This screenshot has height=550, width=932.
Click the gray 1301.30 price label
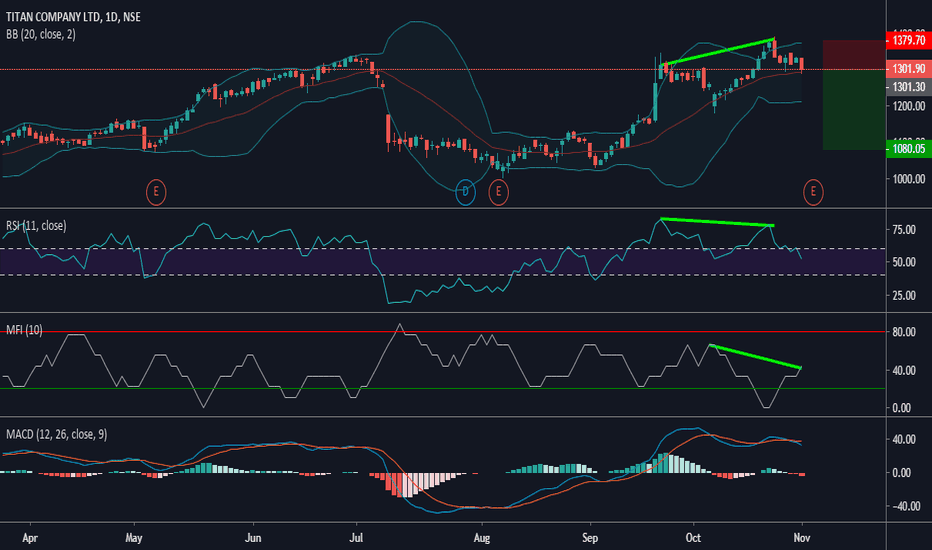pyautogui.click(x=908, y=87)
